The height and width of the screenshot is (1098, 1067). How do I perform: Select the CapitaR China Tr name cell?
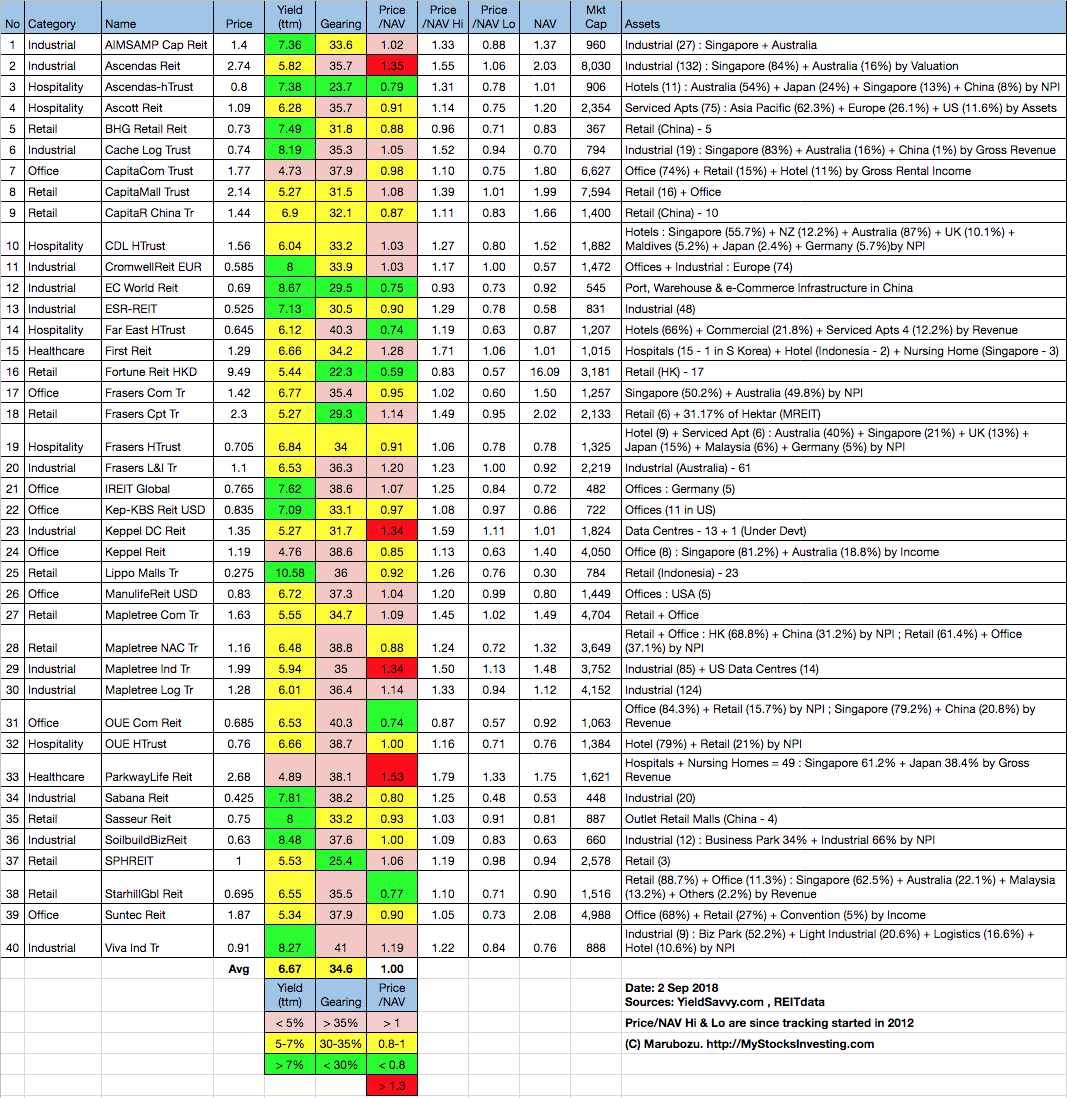pos(157,213)
